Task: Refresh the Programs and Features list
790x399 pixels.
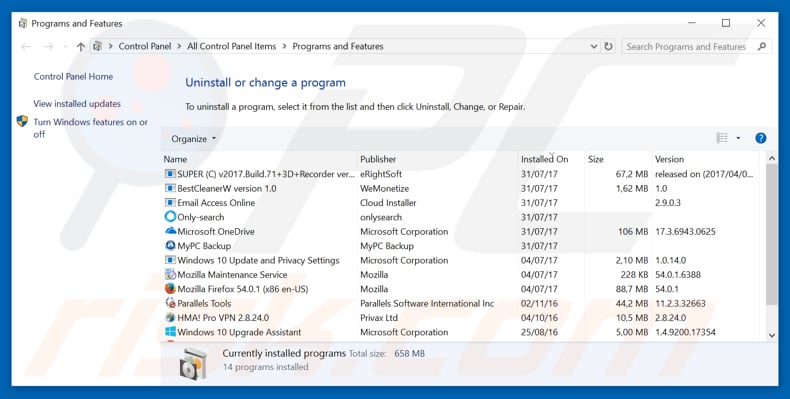Action: [x=609, y=46]
